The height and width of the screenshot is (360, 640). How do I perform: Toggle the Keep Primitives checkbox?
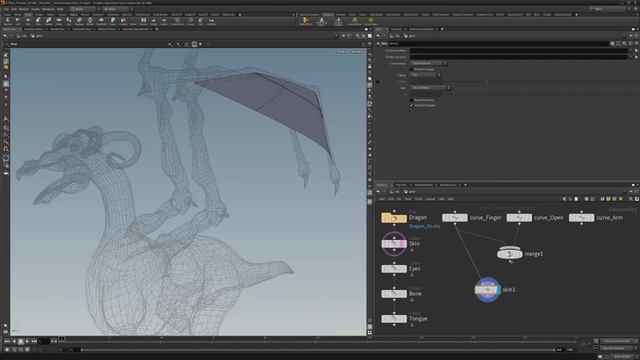point(411,100)
